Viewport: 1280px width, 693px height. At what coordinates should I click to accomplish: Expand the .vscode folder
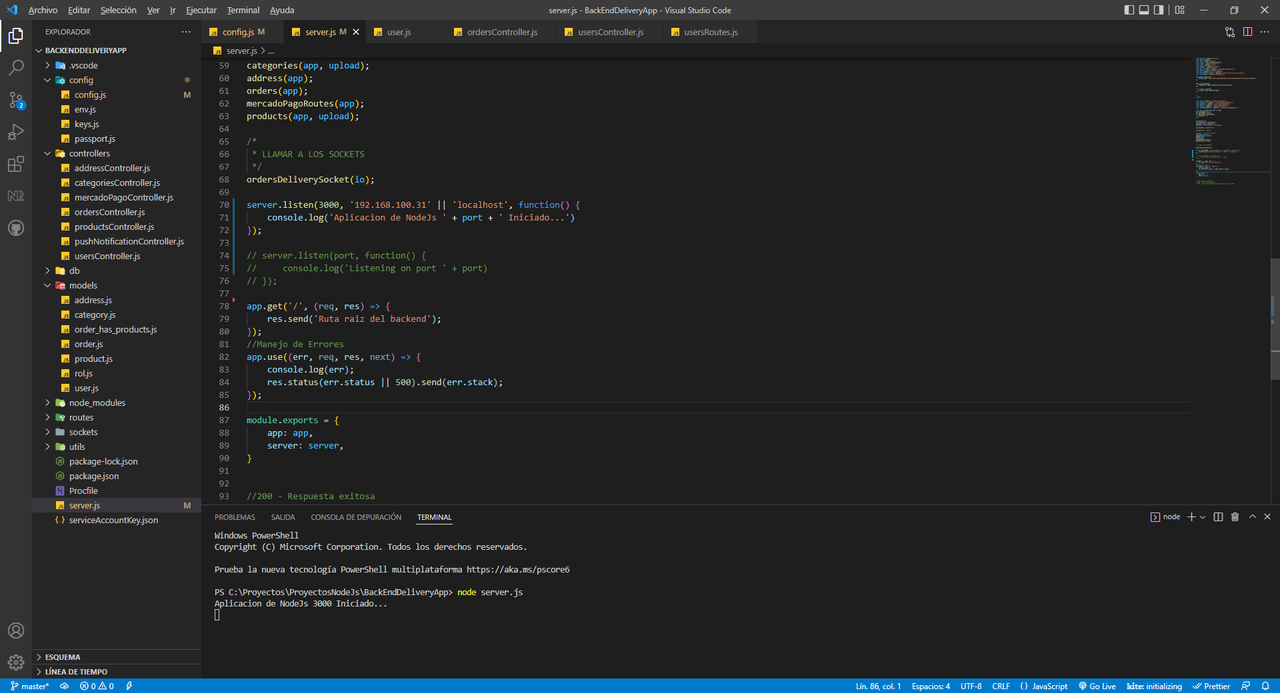pyautogui.click(x=117, y=65)
